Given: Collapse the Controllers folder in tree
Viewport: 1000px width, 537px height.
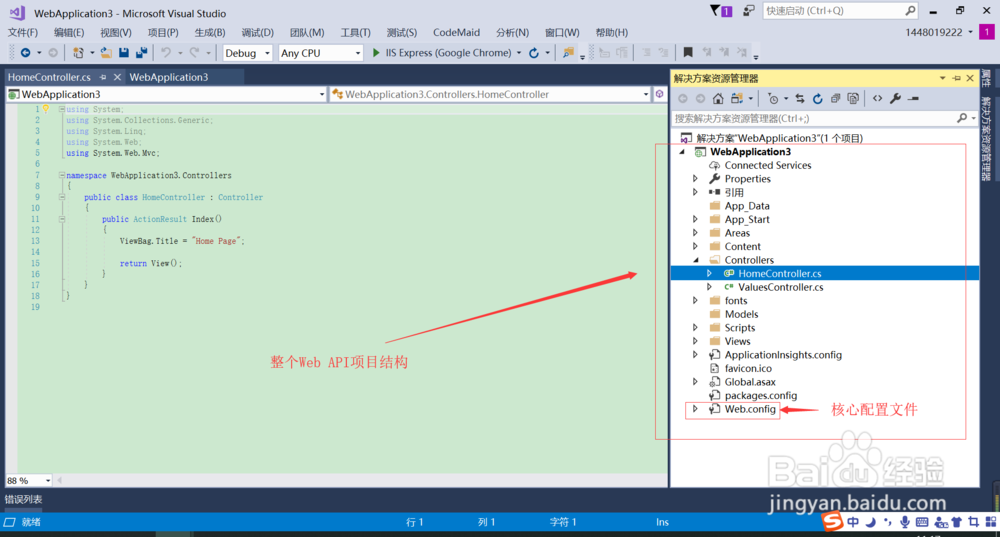Looking at the screenshot, I should click(696, 260).
